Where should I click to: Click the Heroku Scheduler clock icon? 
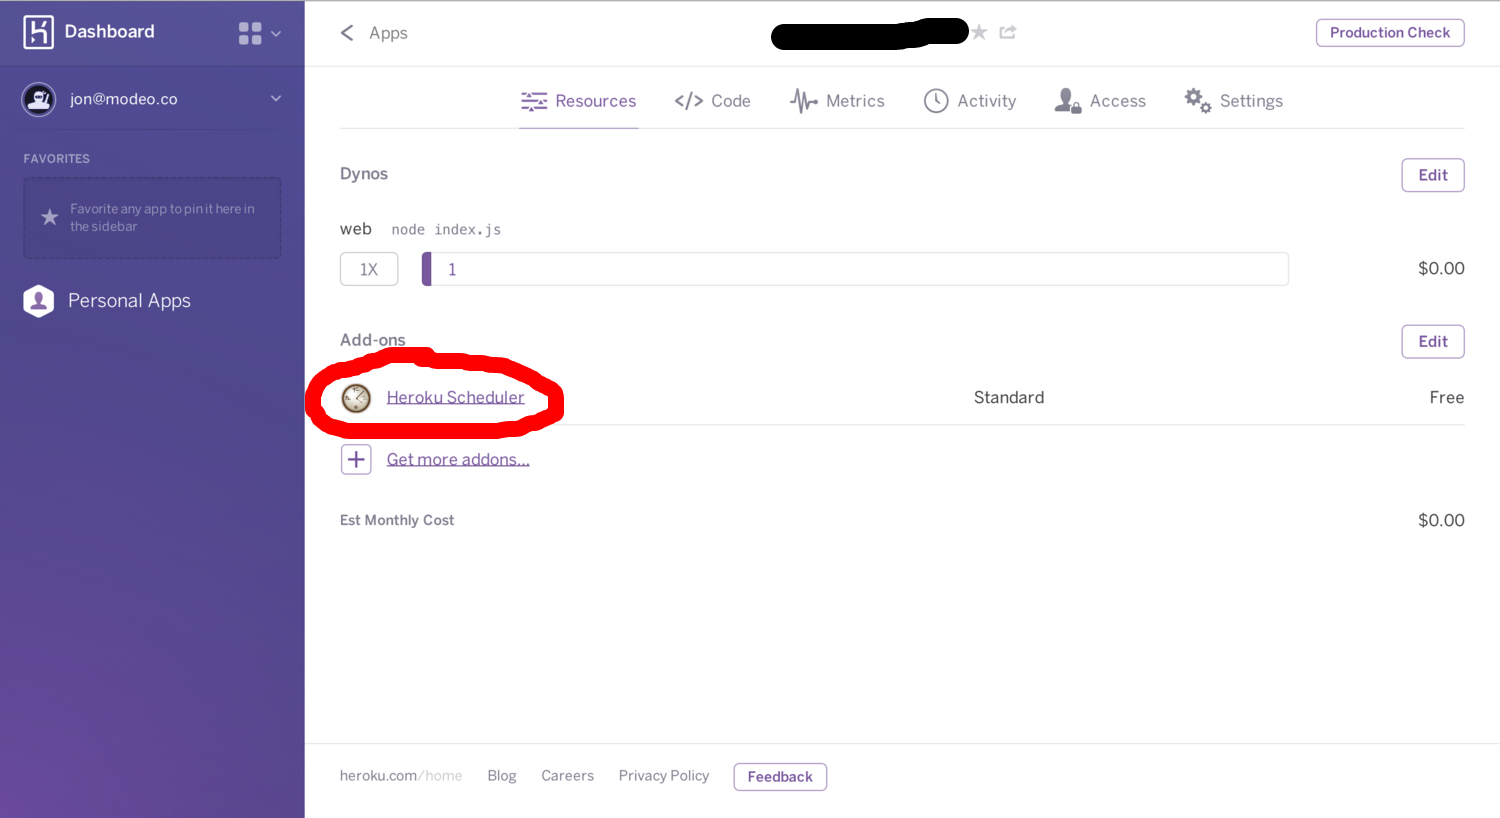coord(356,398)
